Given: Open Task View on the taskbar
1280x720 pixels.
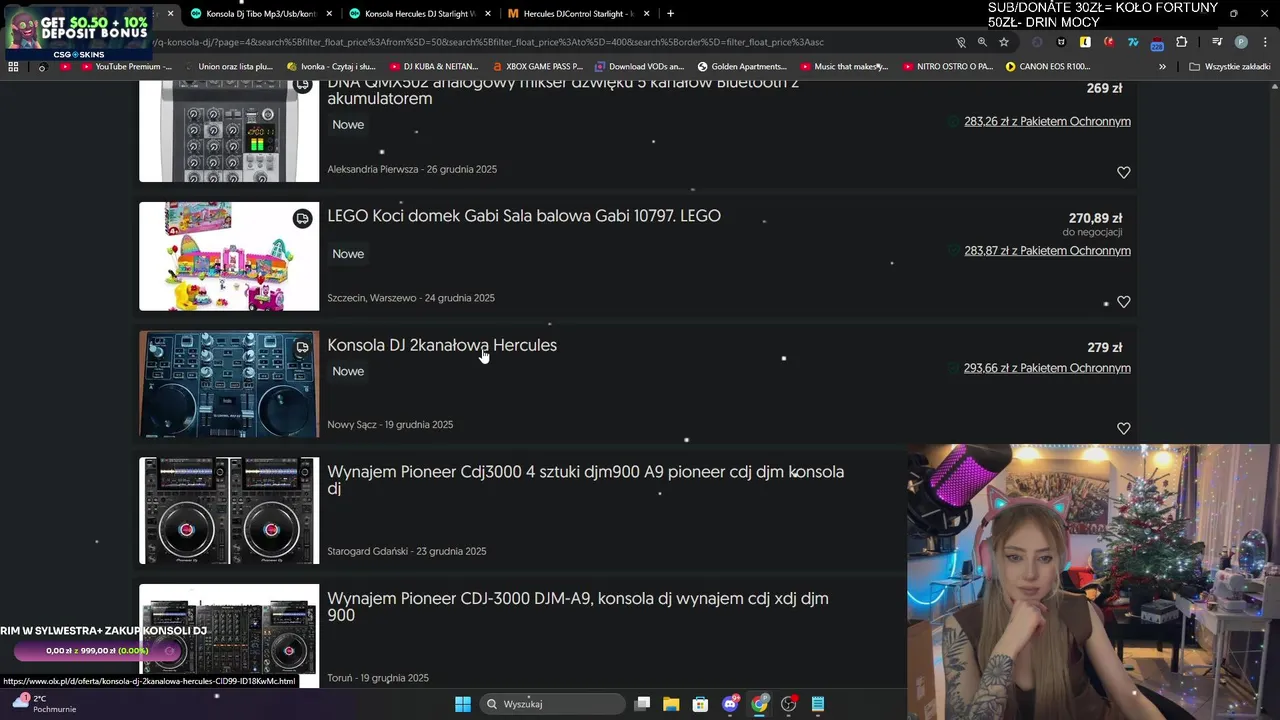Looking at the screenshot, I should point(642,704).
